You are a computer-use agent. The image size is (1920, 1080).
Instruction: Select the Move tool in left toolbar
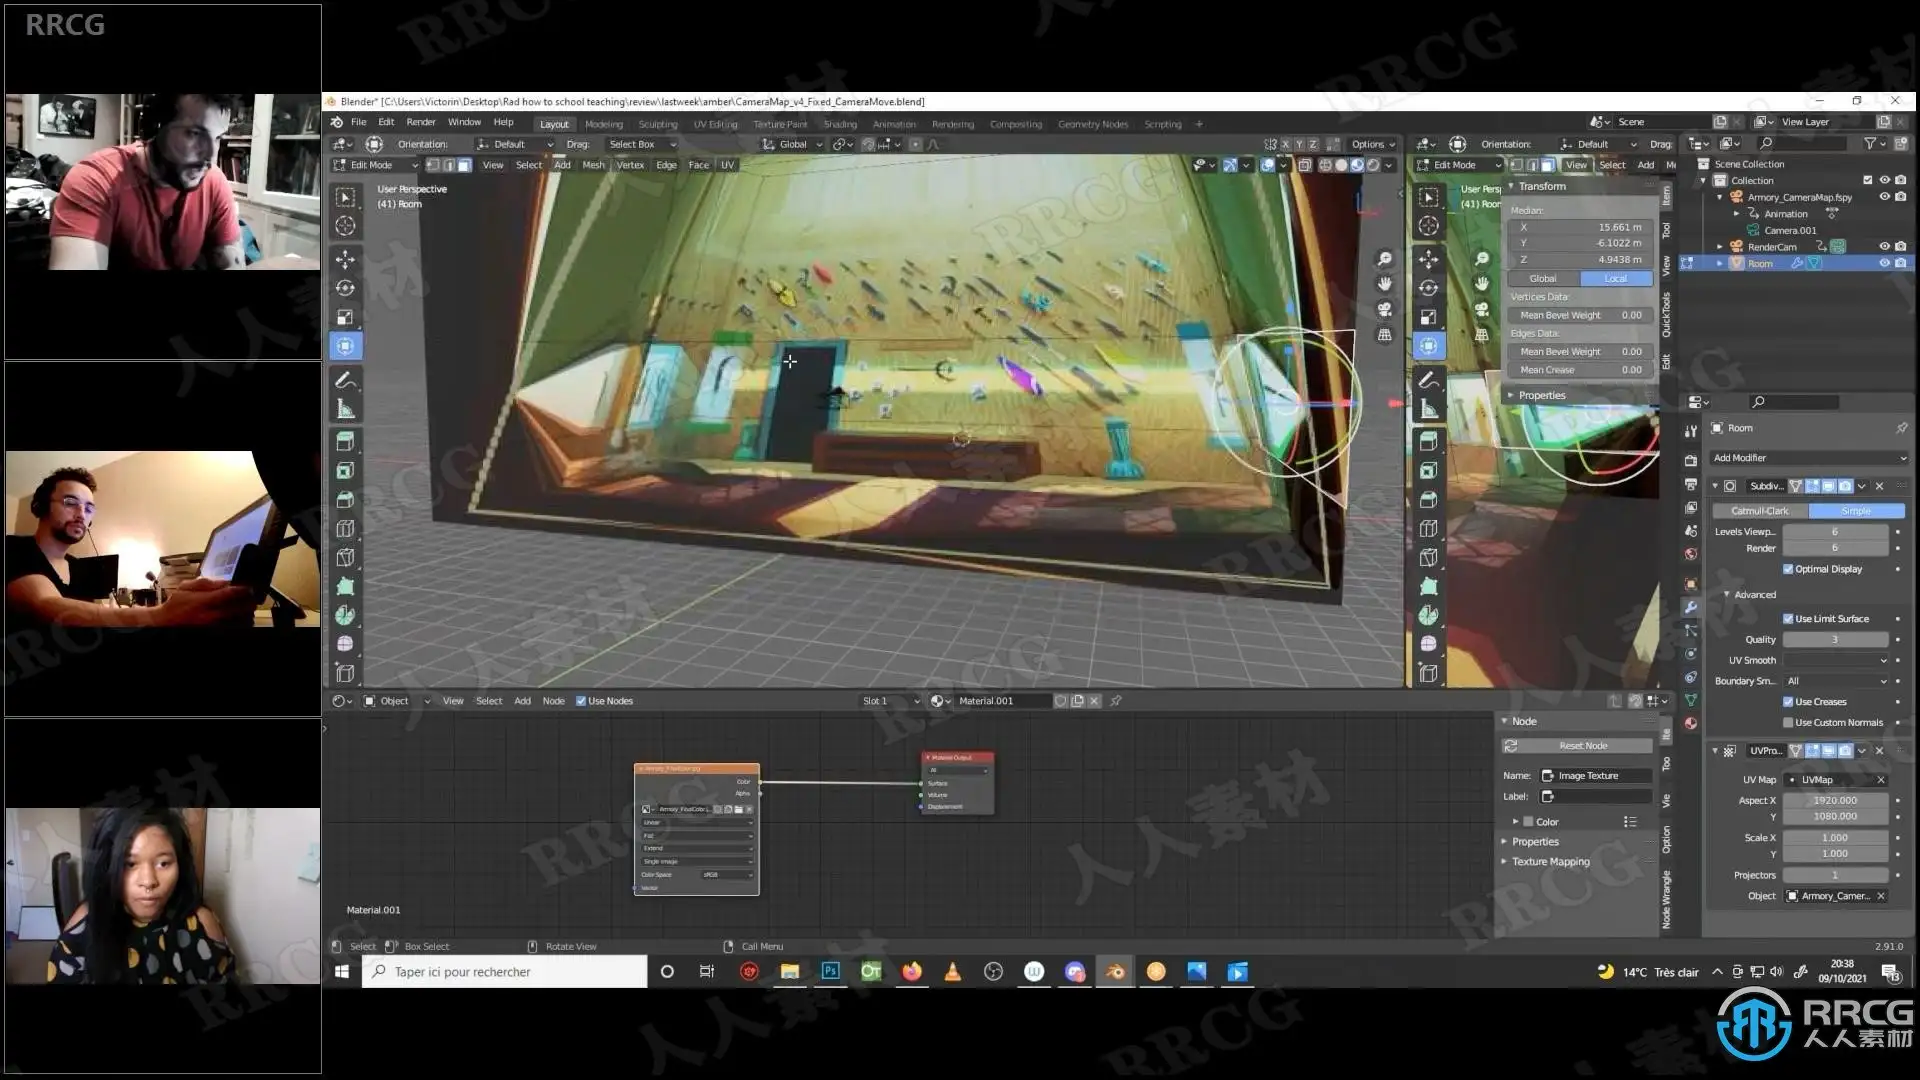[345, 259]
